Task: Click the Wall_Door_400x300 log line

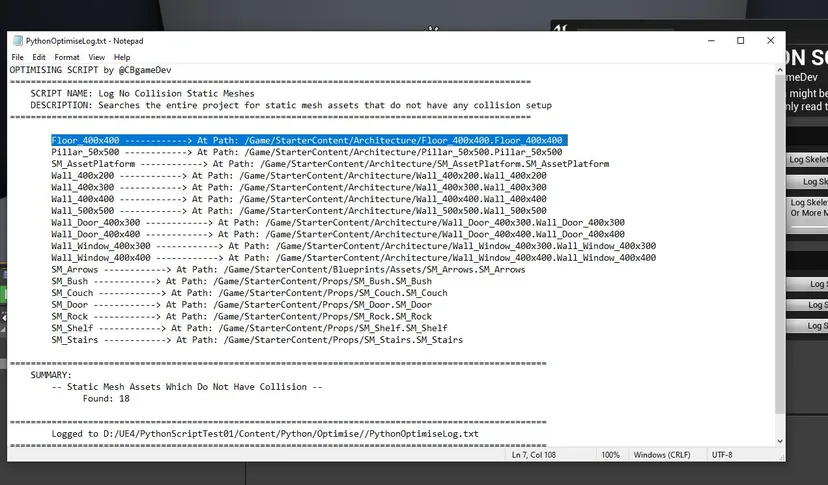Action: (338, 222)
